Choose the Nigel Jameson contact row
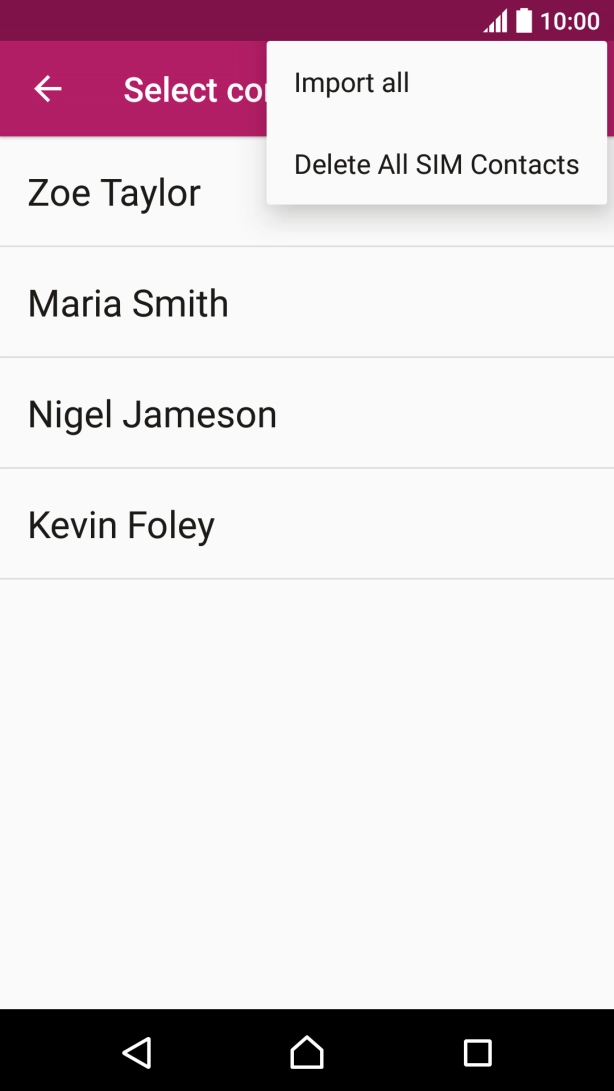 152,414
